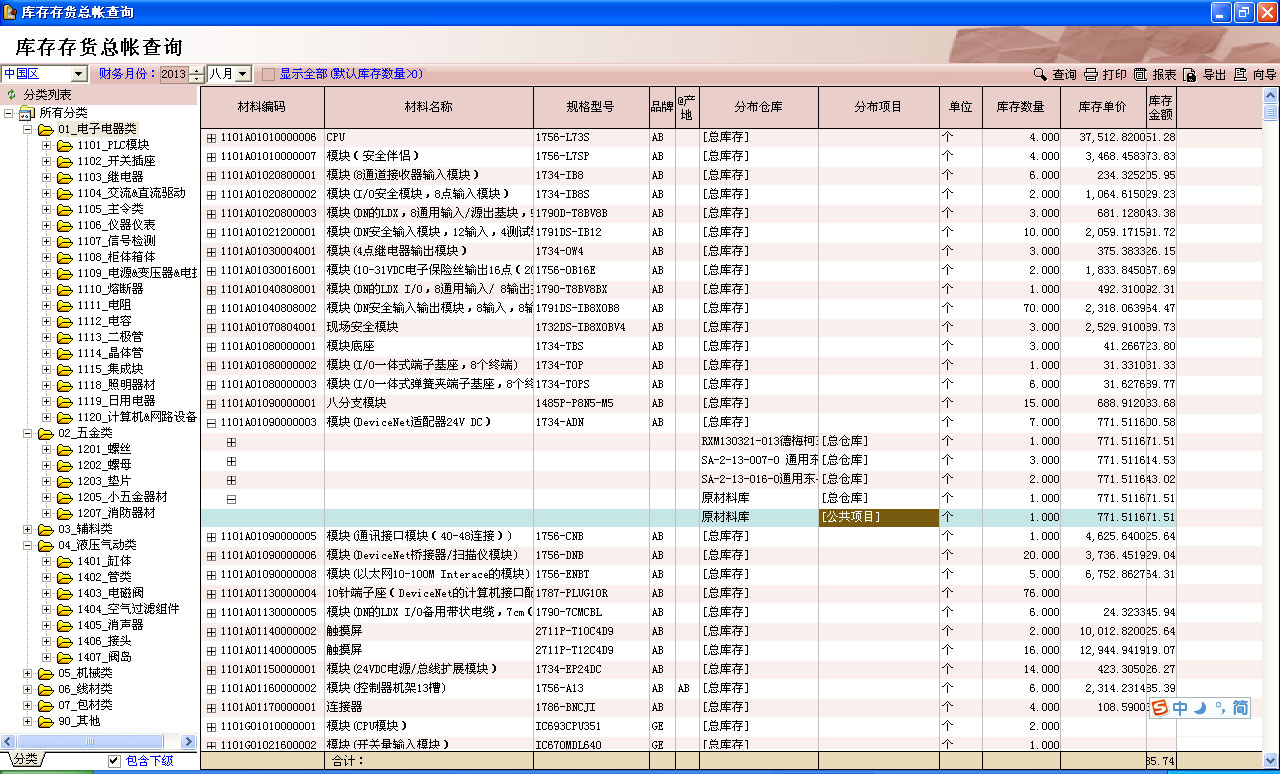Click cell IC693CPU351 model
Image resolution: width=1280 pixels, height=774 pixels.
(590, 726)
